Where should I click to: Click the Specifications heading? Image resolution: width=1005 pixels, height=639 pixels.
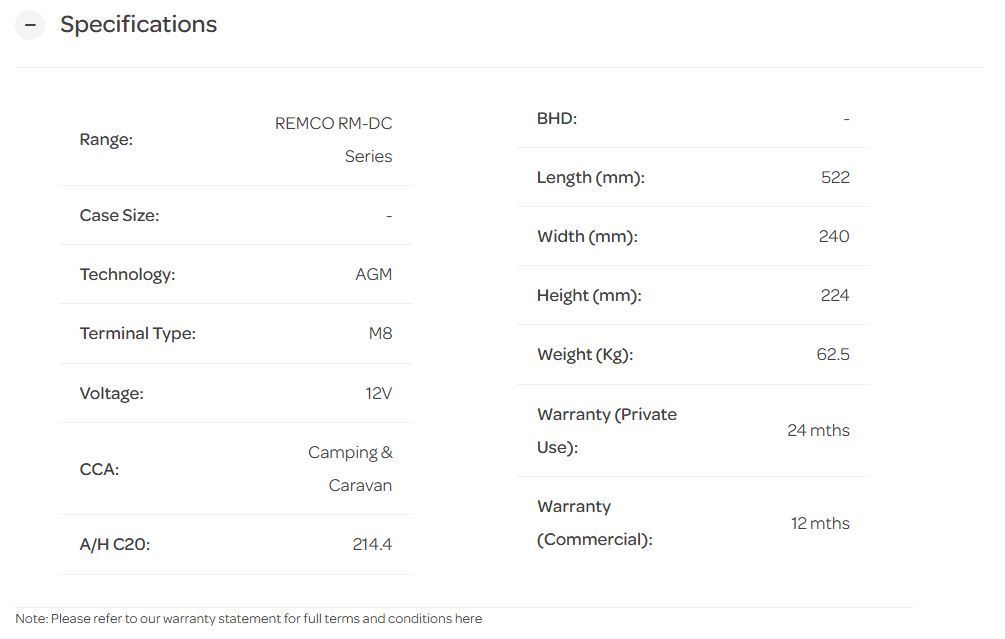138,25
